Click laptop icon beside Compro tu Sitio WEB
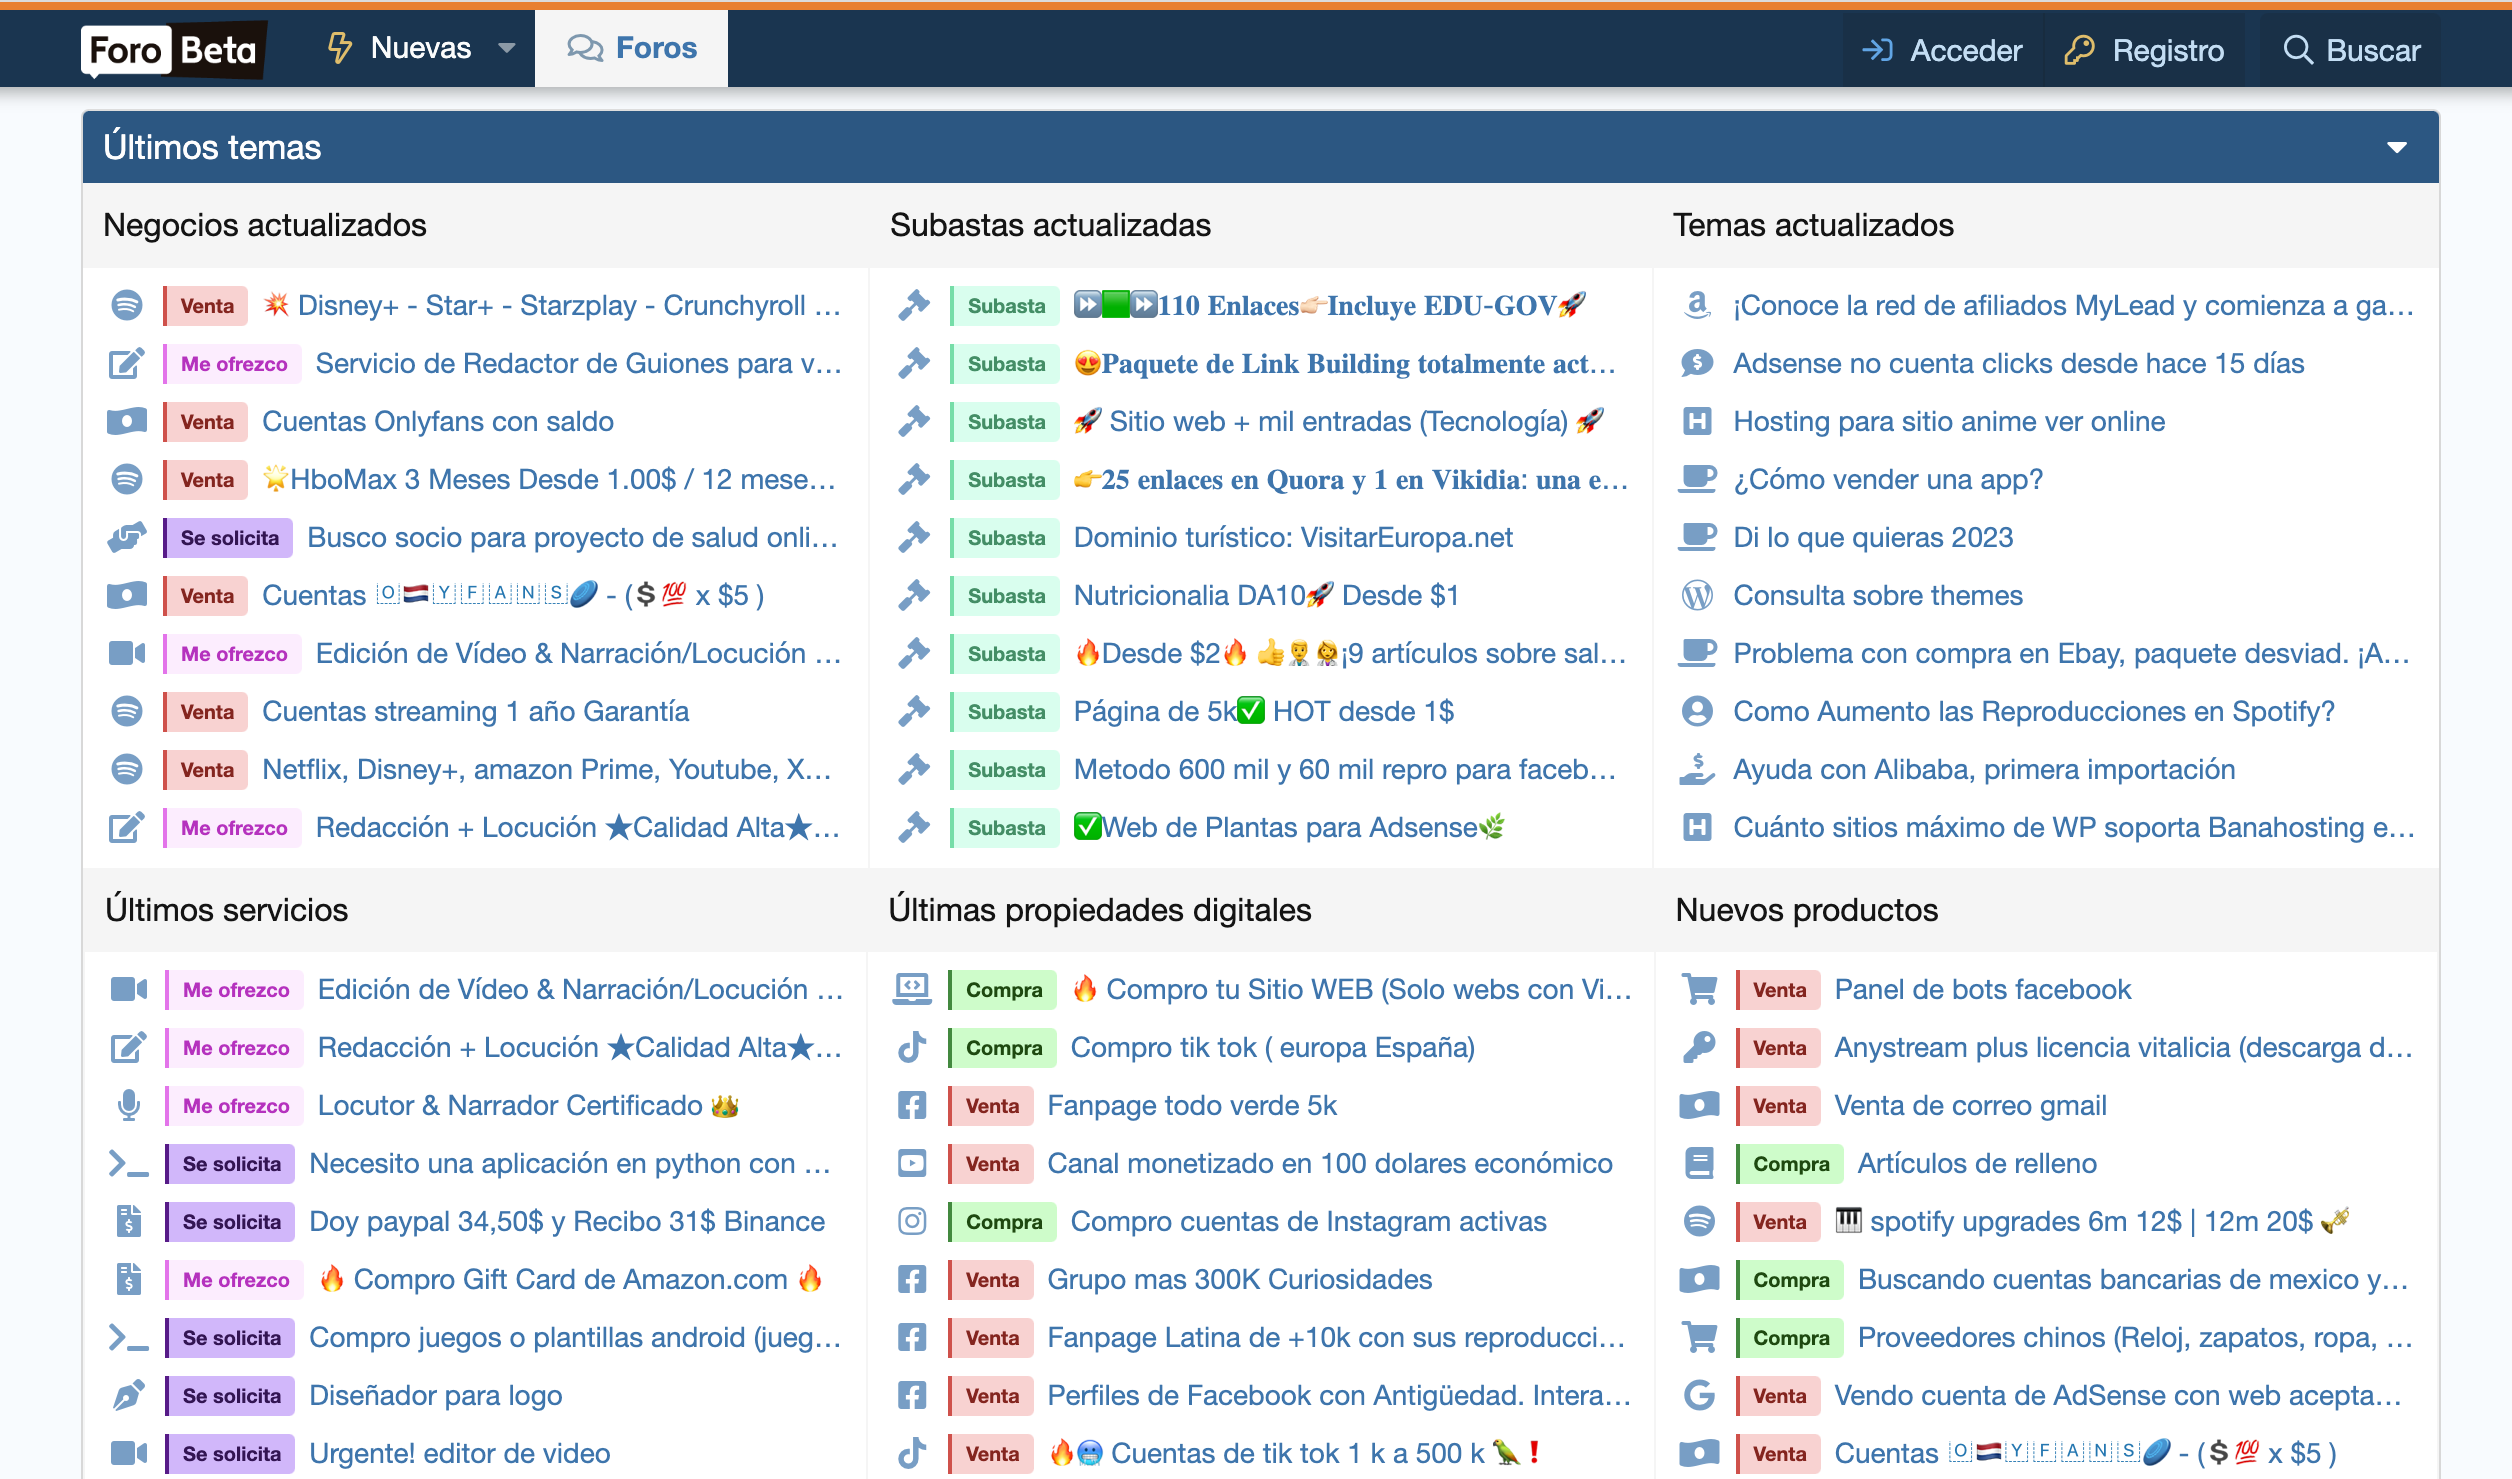2512x1479 pixels. [x=912, y=989]
